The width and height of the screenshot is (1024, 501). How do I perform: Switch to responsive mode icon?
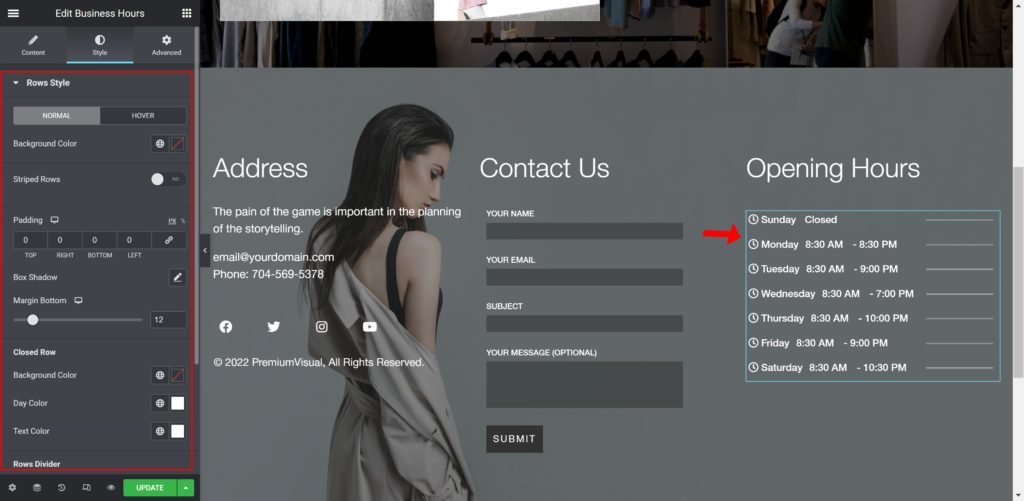(86, 487)
